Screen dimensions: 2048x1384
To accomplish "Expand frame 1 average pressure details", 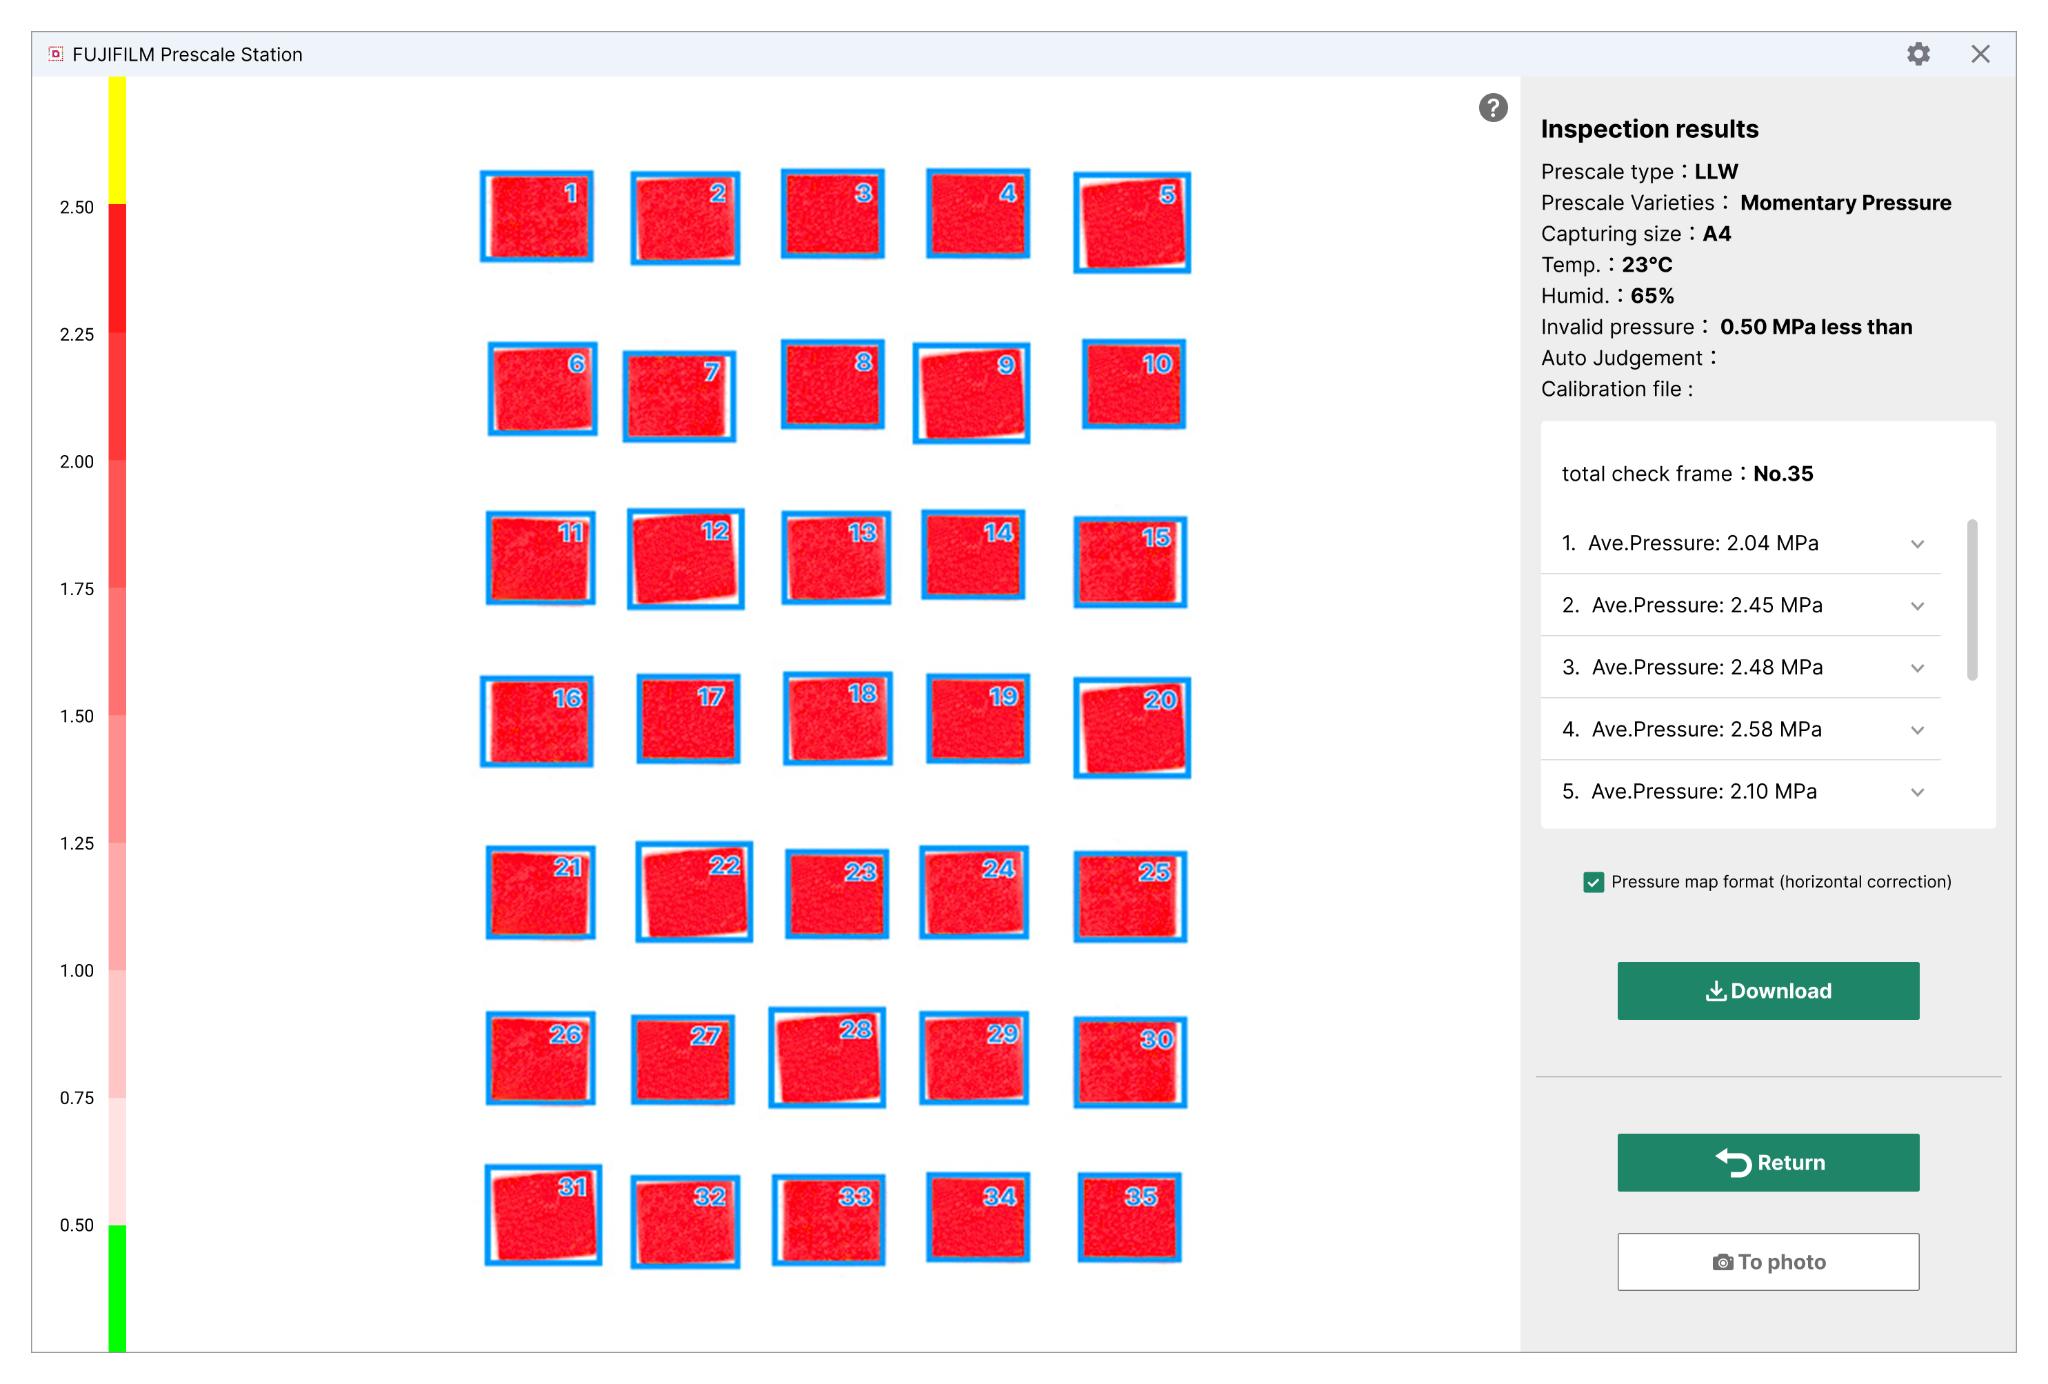I will coord(1917,544).
